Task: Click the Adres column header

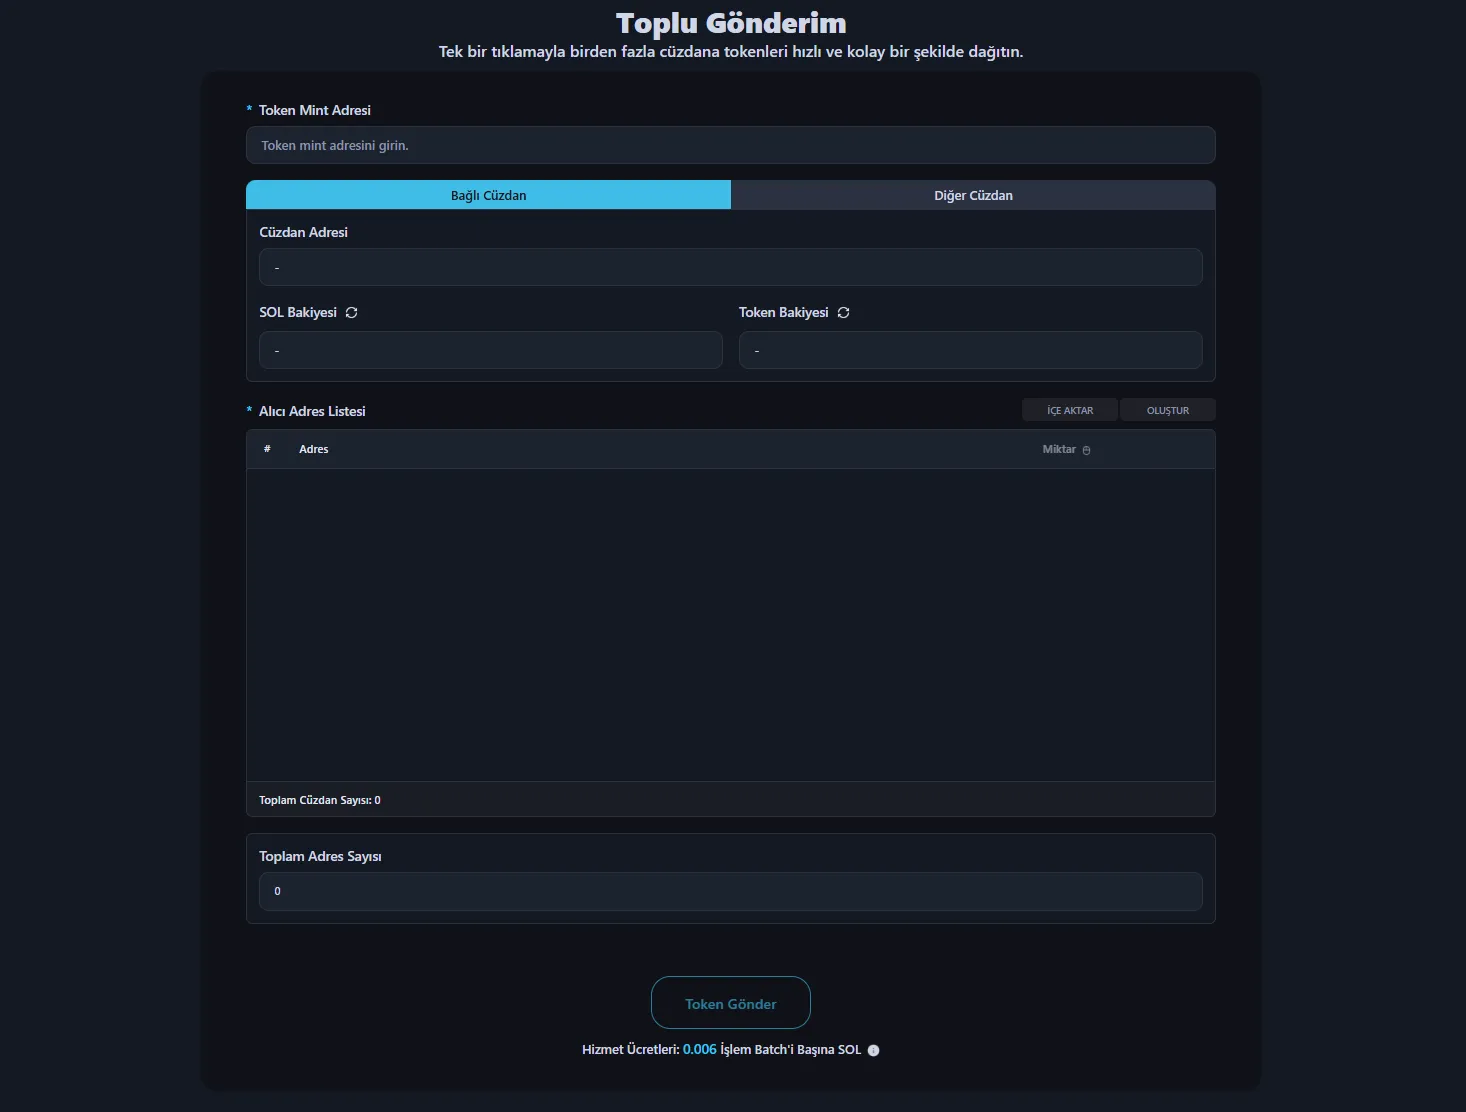Action: tap(314, 450)
